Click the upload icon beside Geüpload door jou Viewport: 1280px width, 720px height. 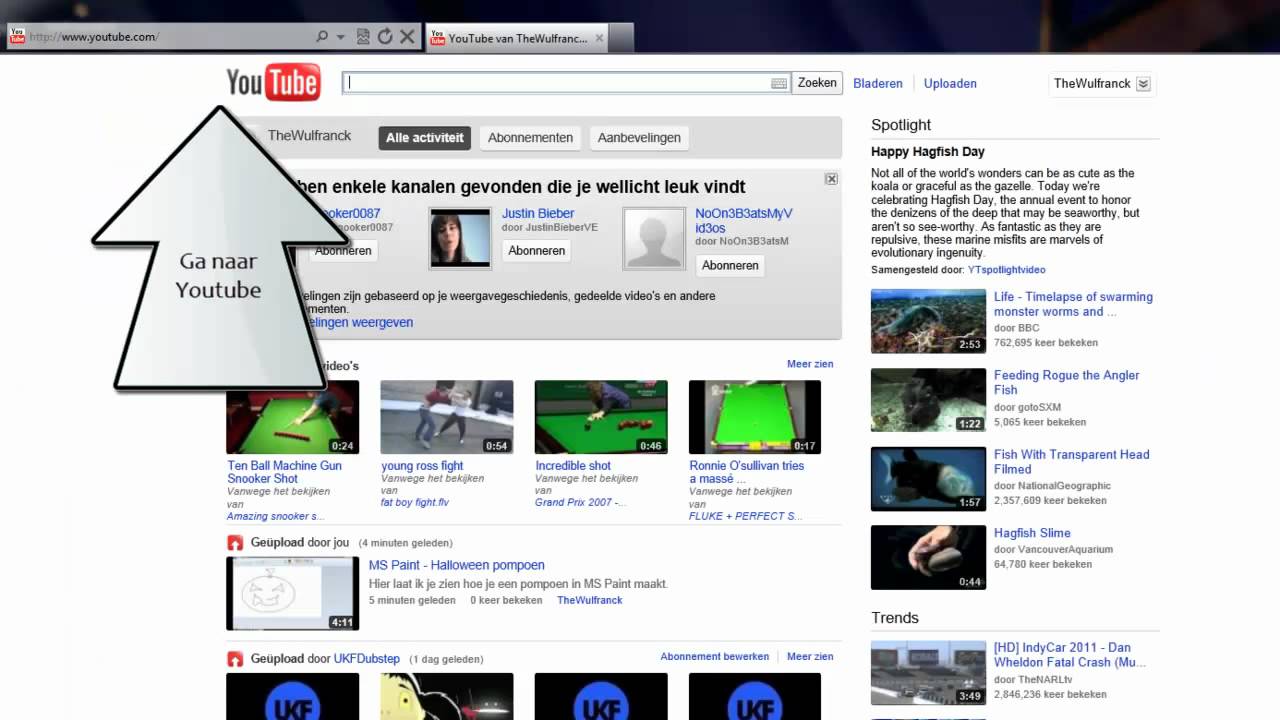coord(235,543)
